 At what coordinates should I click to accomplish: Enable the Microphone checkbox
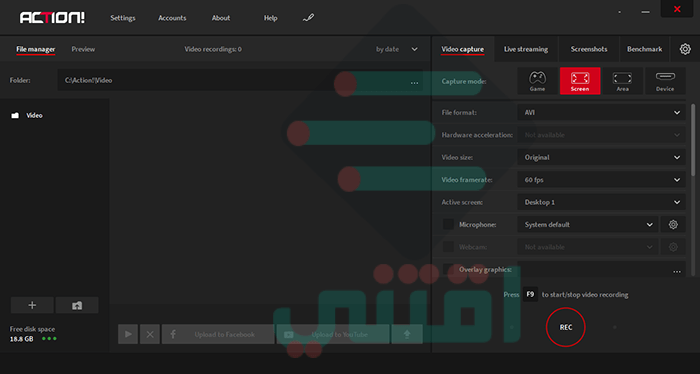coord(448,224)
